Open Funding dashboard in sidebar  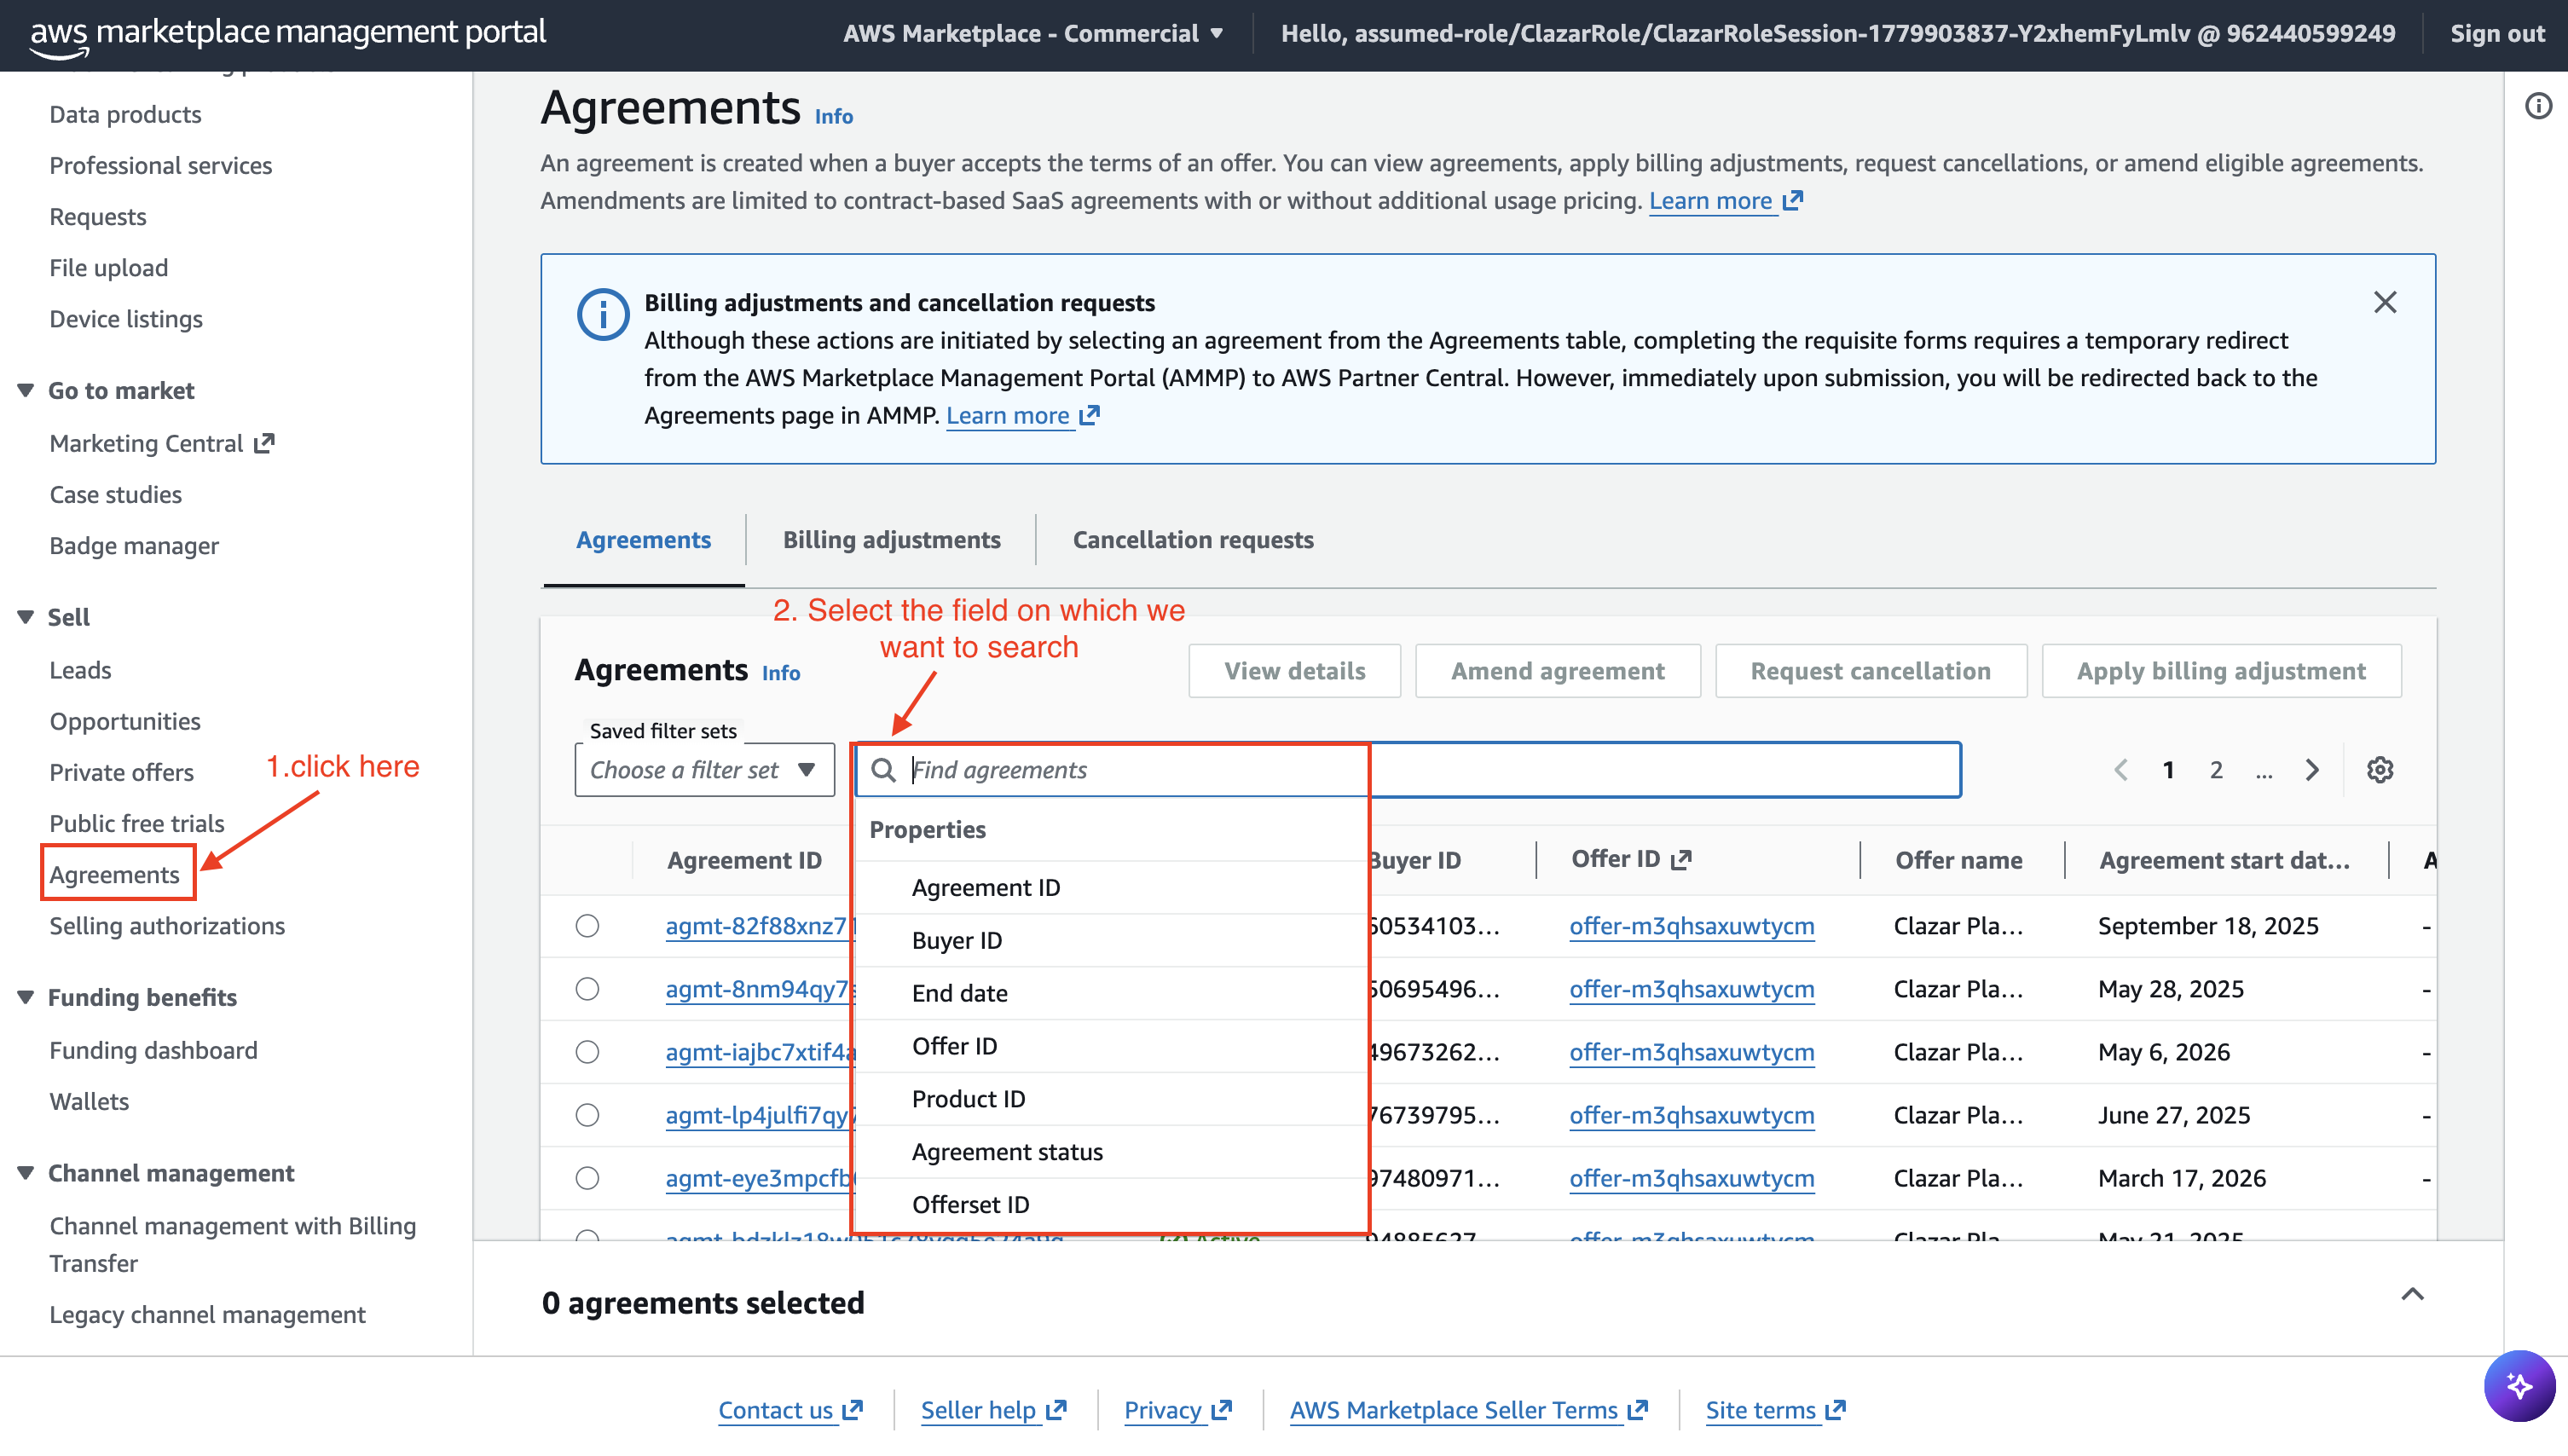[153, 1050]
